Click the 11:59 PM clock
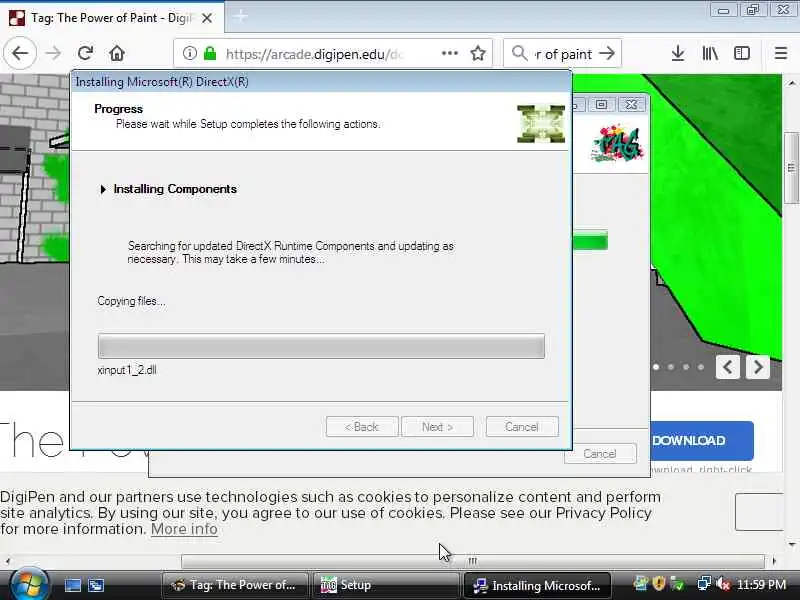This screenshot has width=800, height=600. [x=761, y=584]
